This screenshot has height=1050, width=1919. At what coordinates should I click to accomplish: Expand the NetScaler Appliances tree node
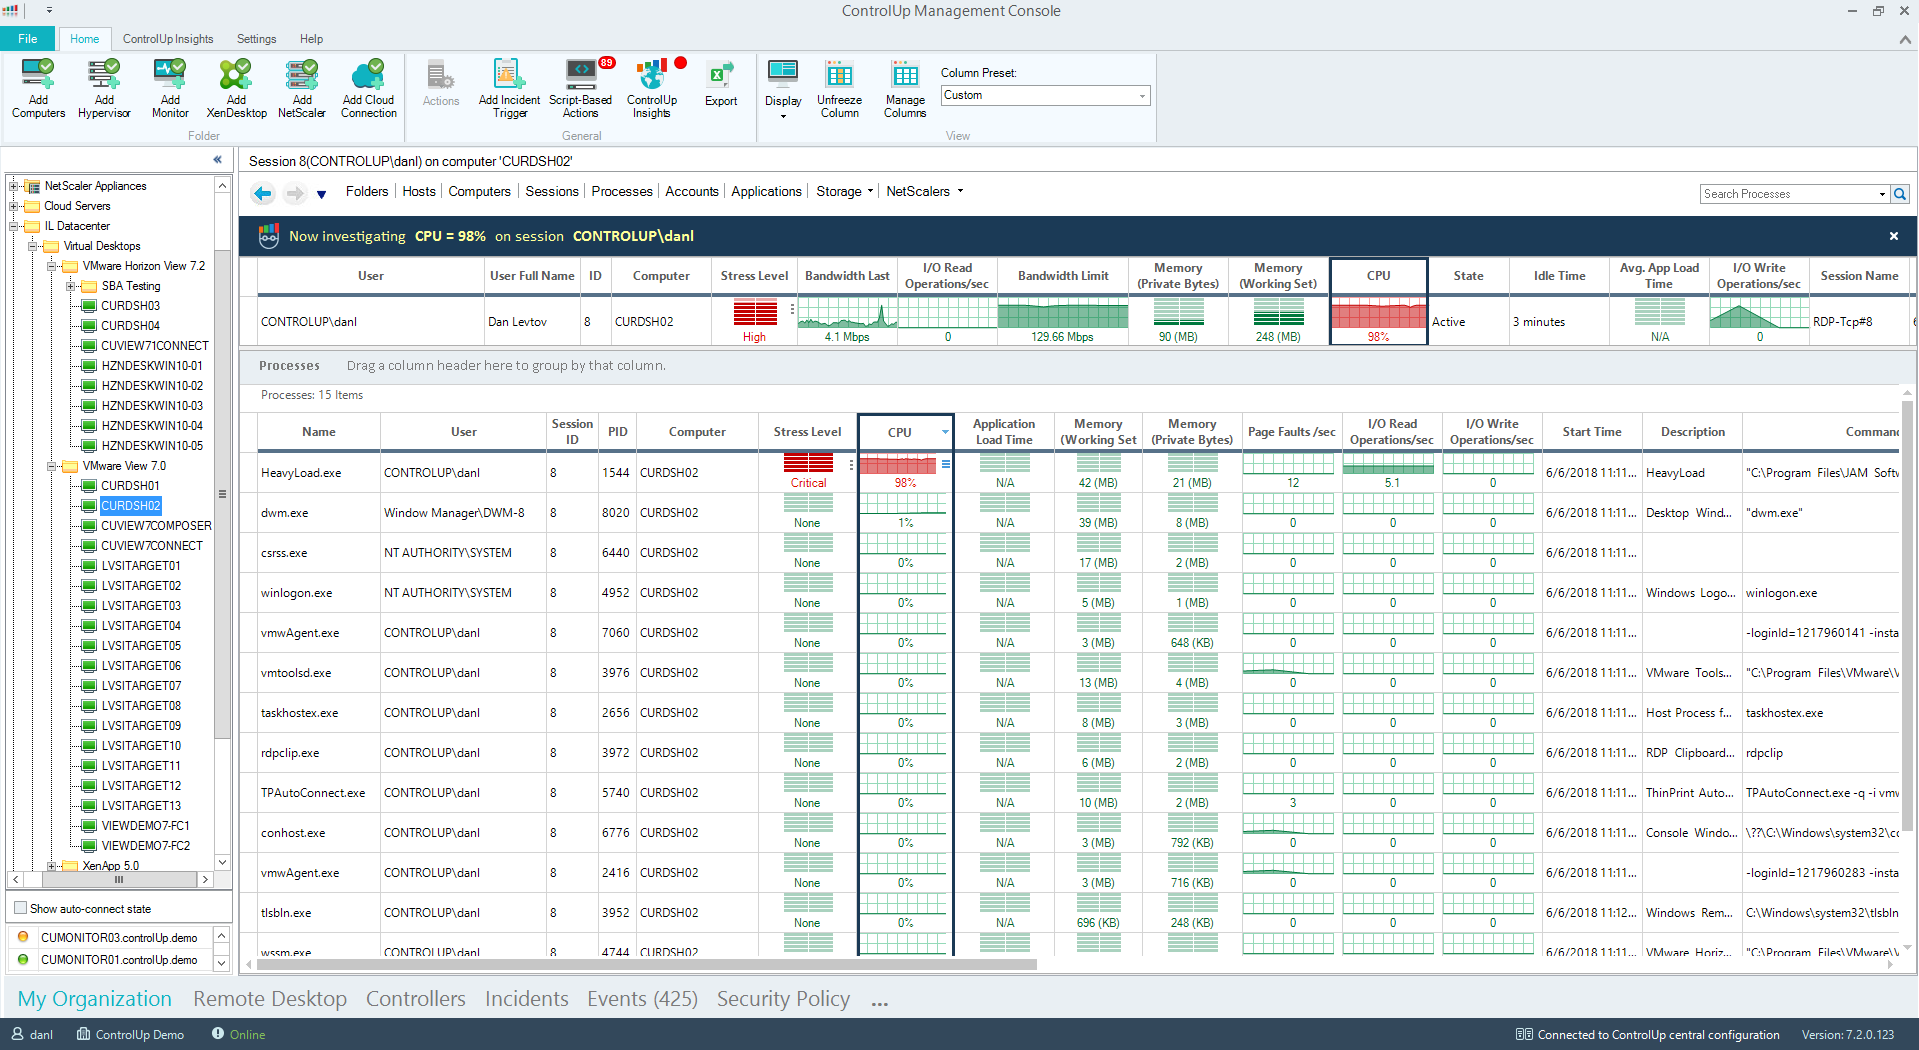[14, 186]
